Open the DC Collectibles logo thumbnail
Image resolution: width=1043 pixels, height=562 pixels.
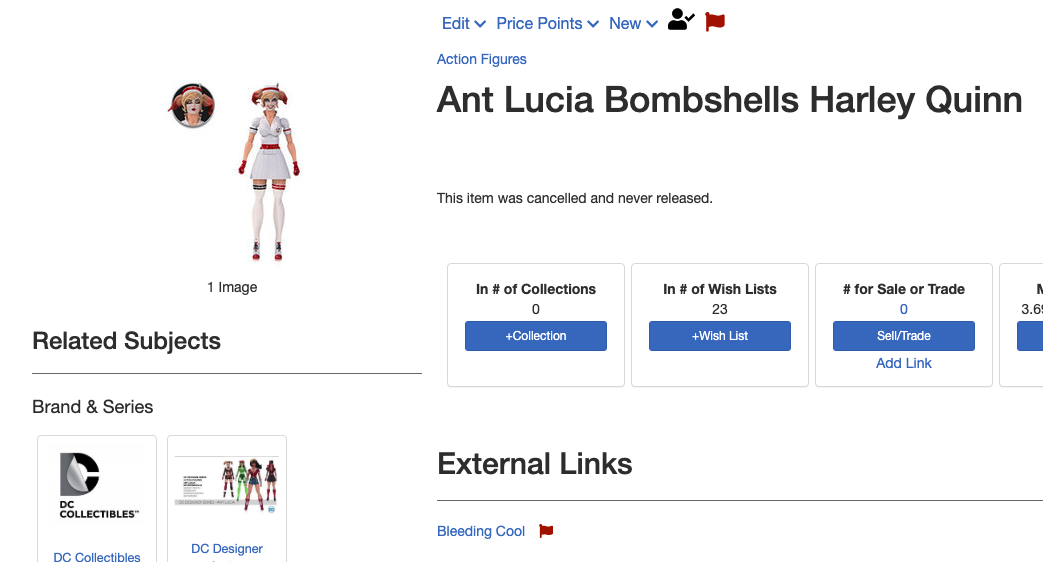point(97,487)
